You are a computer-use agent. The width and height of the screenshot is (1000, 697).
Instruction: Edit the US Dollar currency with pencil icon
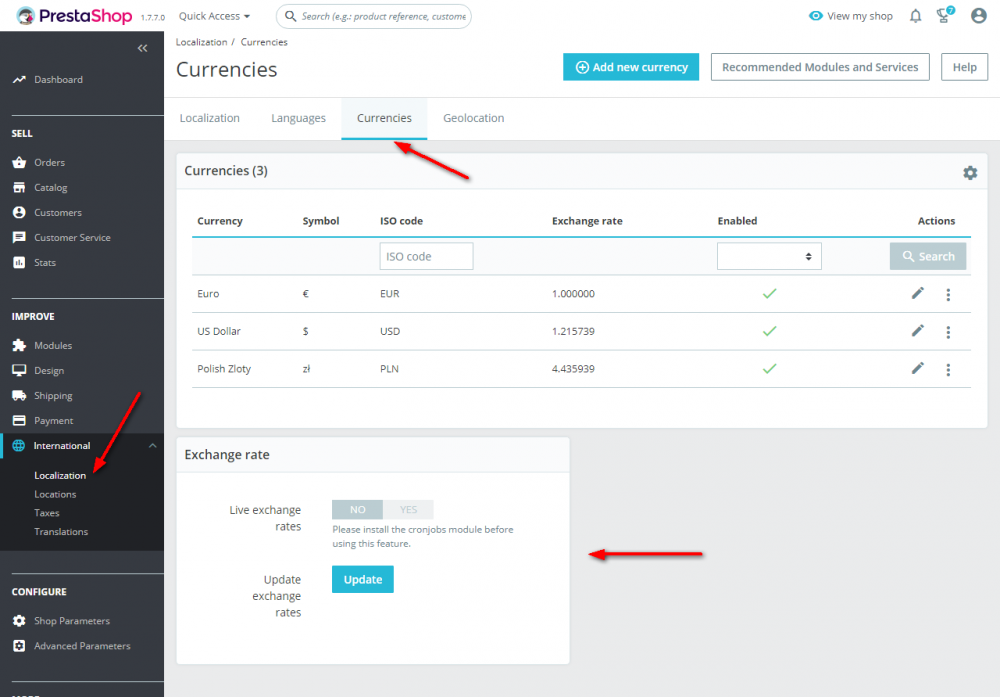pos(918,331)
